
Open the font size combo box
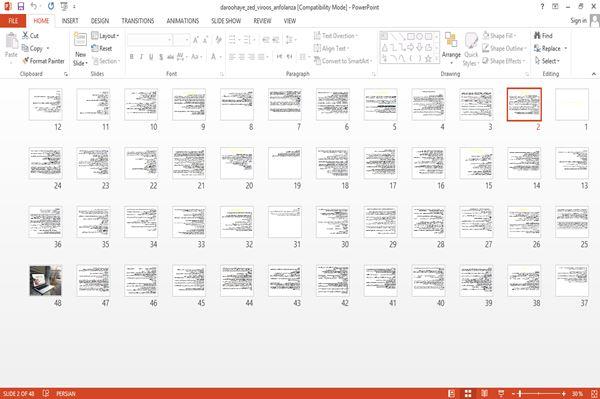[181, 40]
